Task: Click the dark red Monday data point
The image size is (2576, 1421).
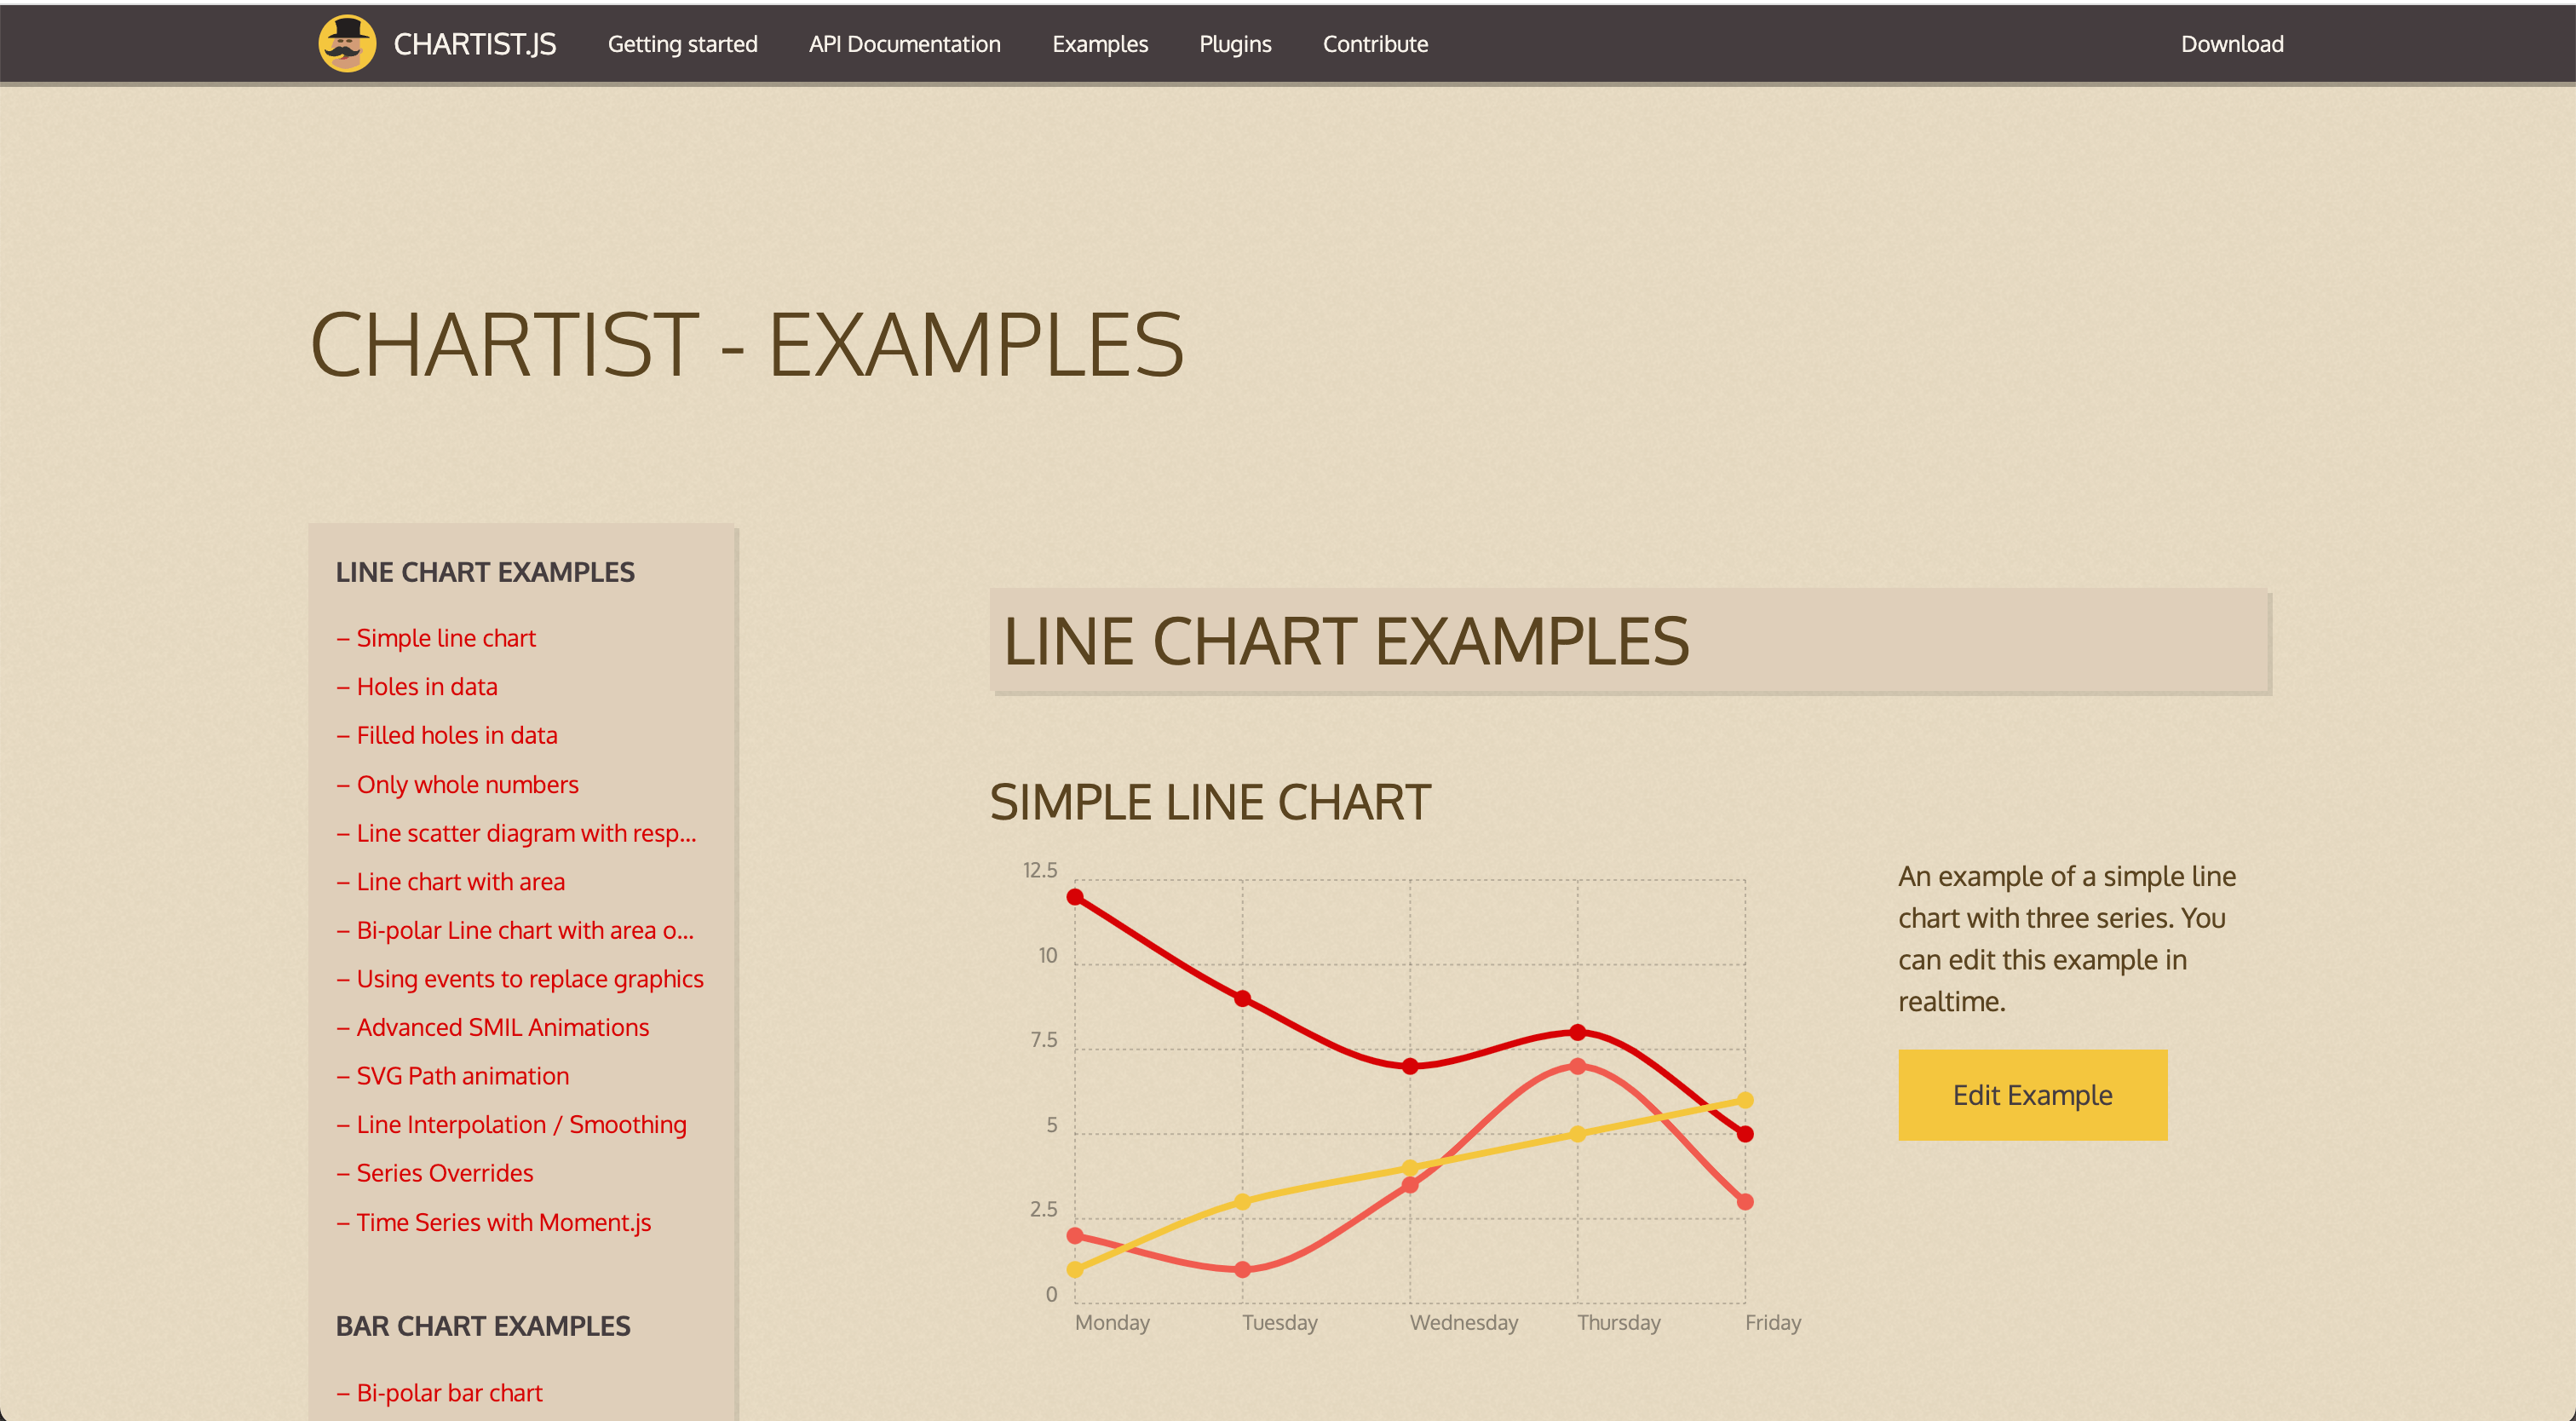Action: click(1075, 897)
